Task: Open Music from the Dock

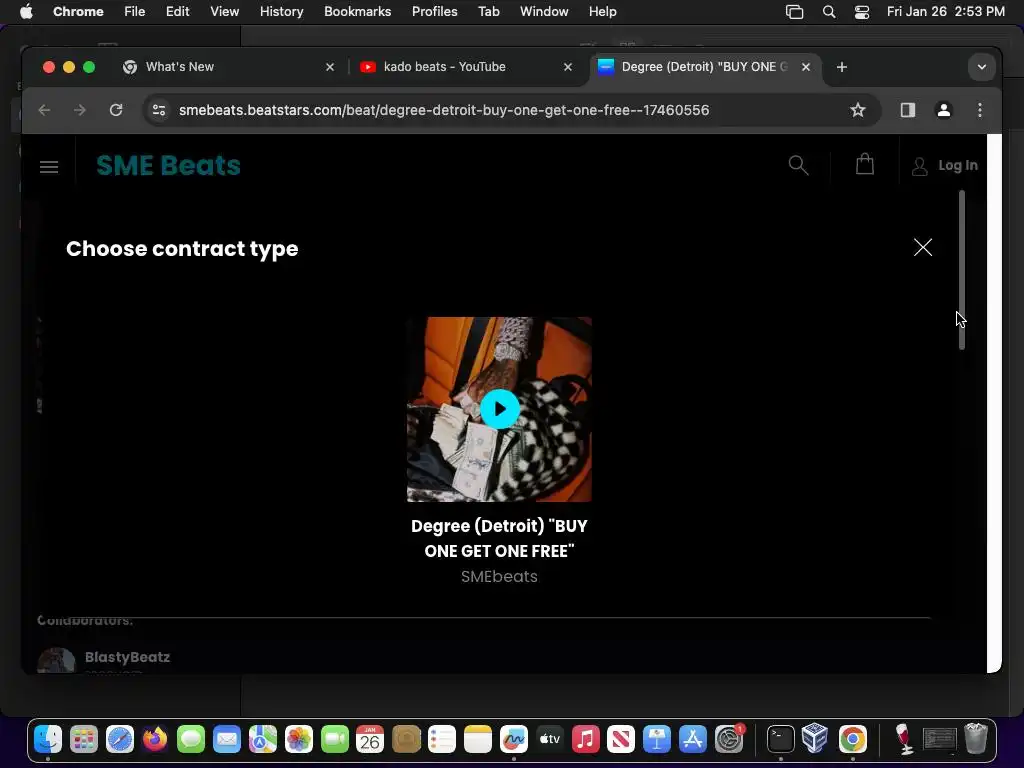Action: click(x=585, y=739)
